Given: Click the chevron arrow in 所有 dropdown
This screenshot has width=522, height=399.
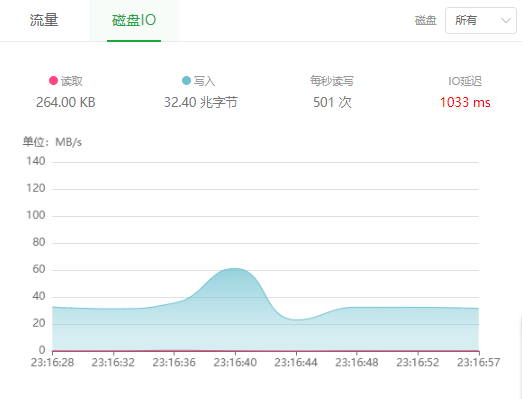Looking at the screenshot, I should coord(506,21).
